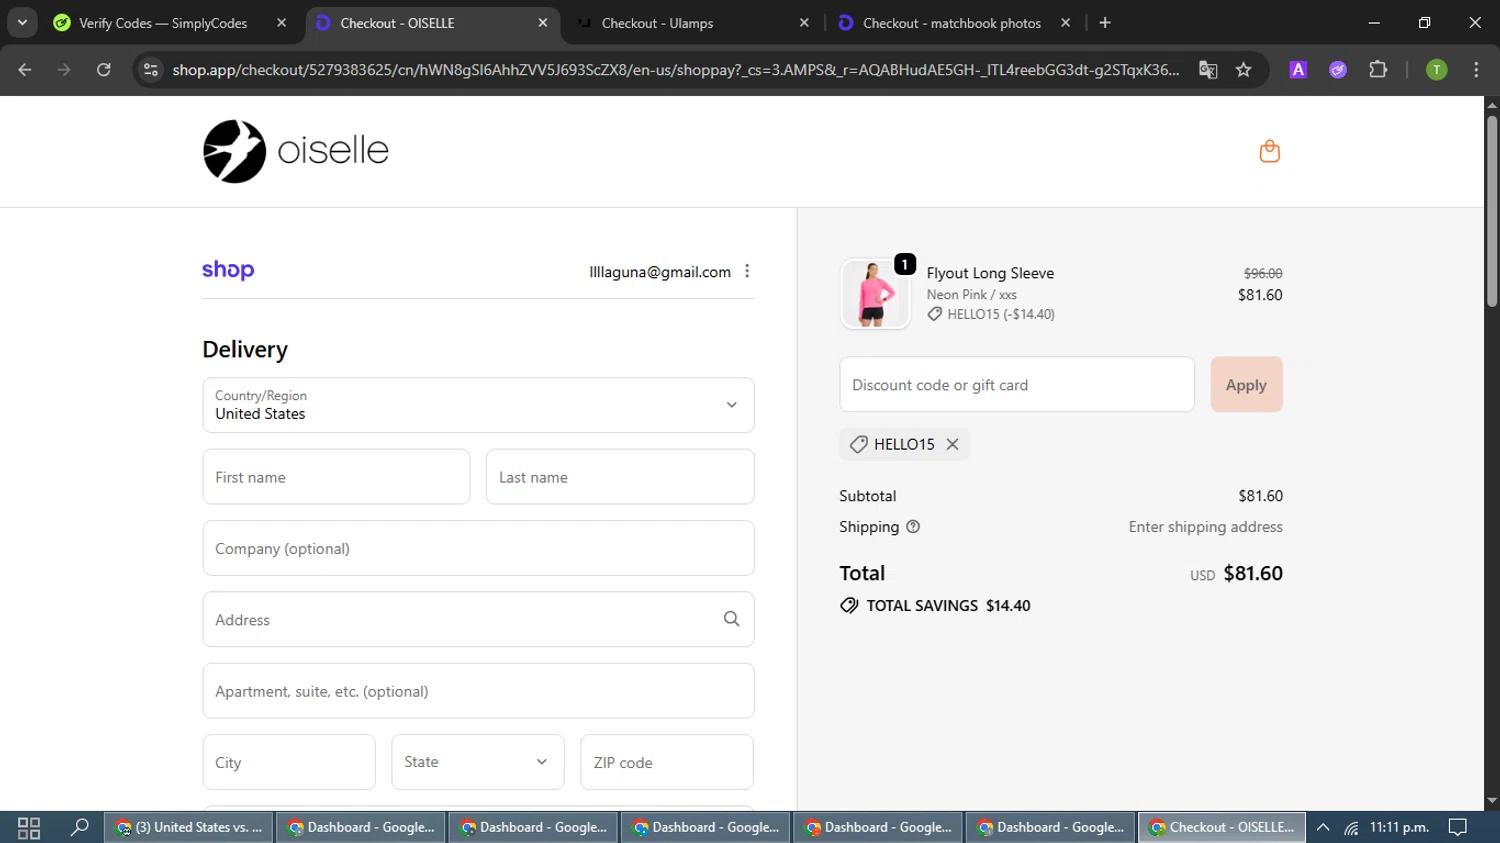Viewport: 1500px width, 843px height.
Task: Open the tab search dropdown arrow
Action: pyautogui.click(x=22, y=22)
